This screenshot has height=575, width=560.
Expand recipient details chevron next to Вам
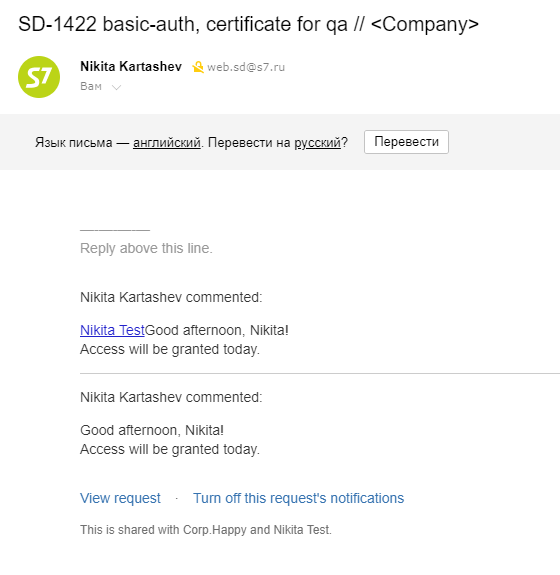[116, 87]
